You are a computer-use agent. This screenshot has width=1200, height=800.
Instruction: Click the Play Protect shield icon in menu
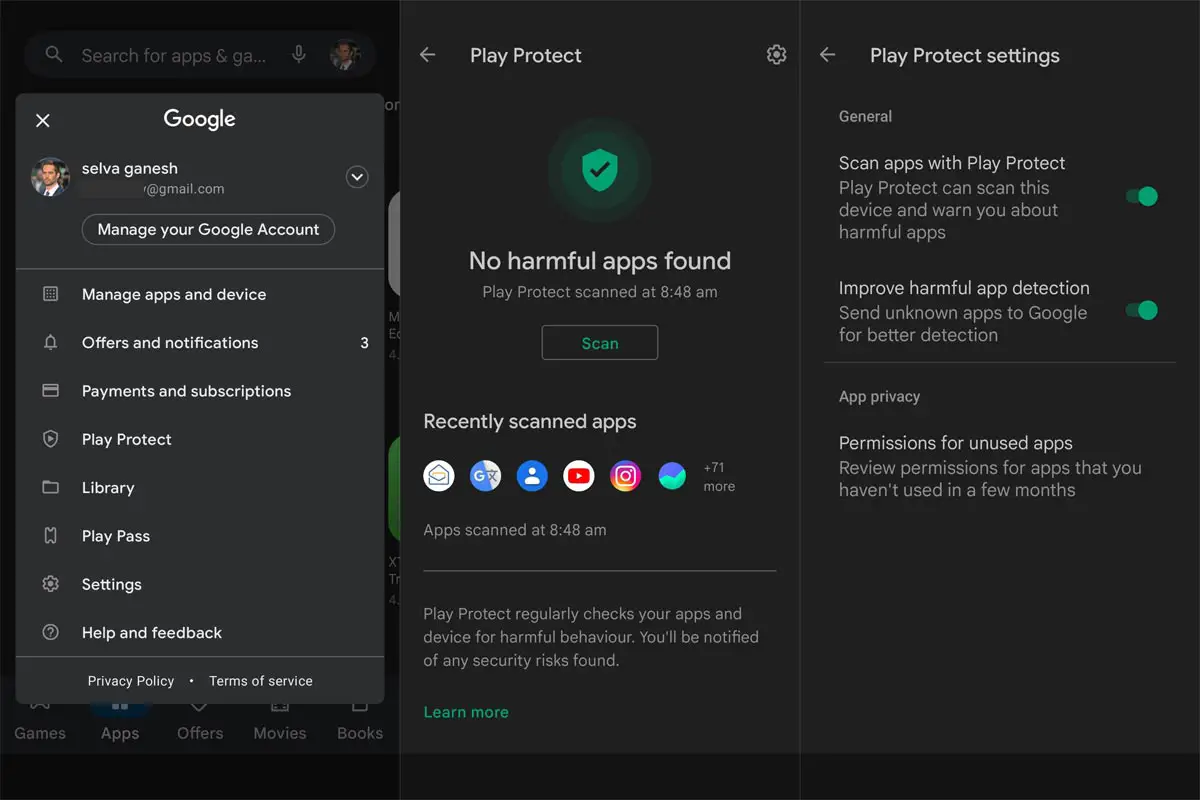pyautogui.click(x=50, y=439)
